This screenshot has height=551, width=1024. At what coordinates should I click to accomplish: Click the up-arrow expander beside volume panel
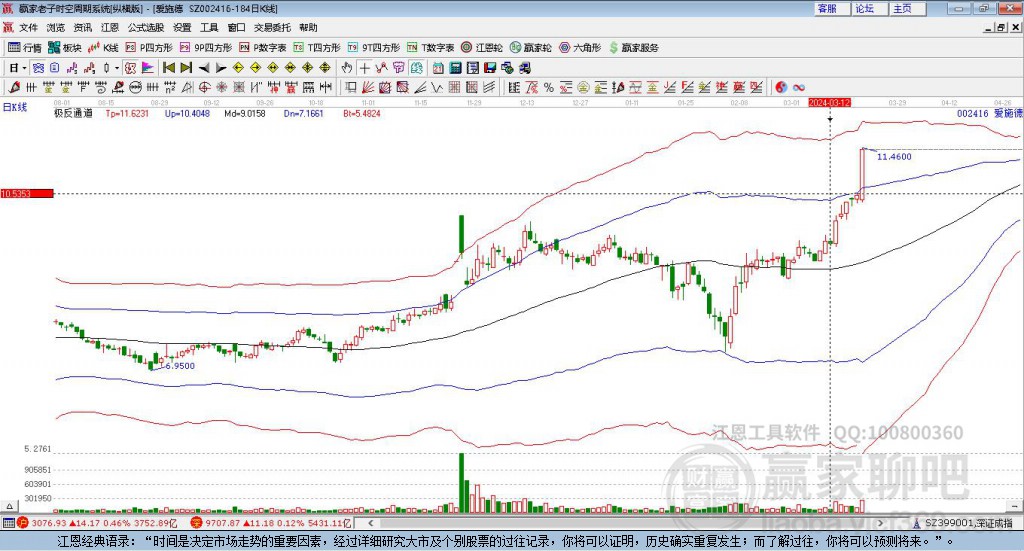click(9, 506)
